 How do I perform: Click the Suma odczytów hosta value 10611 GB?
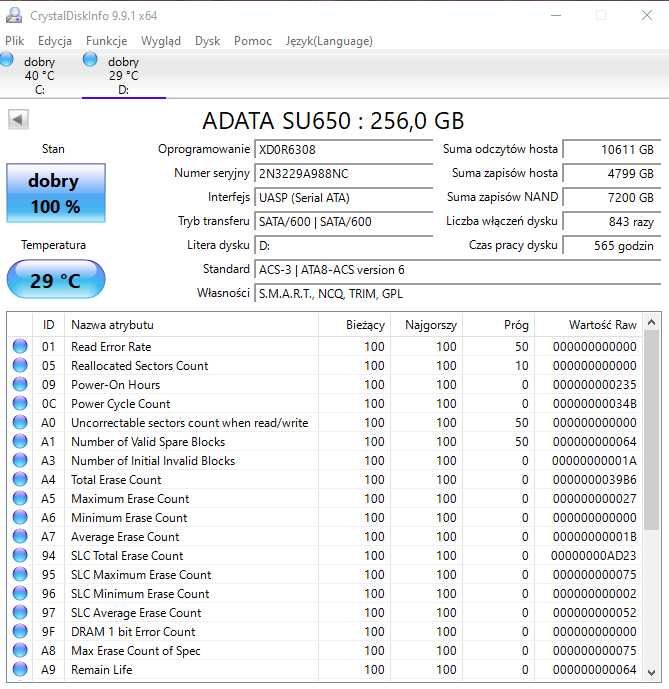pos(612,150)
